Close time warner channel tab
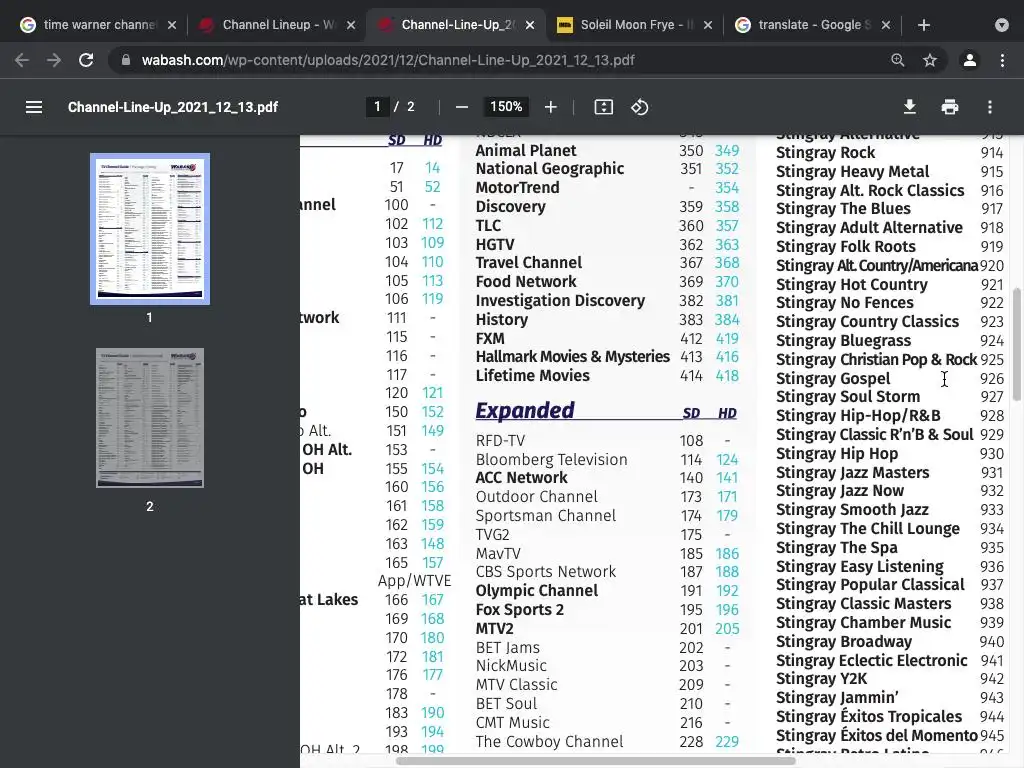The width and height of the screenshot is (1024, 768). [x=172, y=25]
